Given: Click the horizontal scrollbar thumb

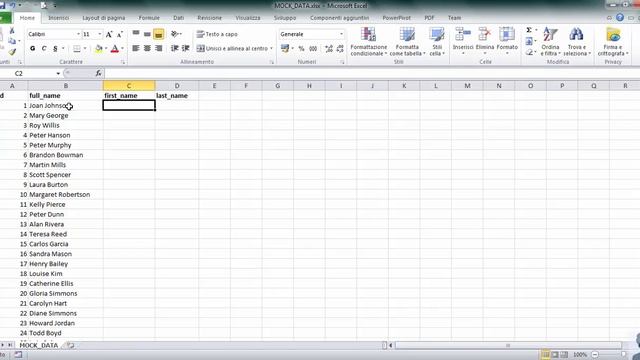Looking at the screenshot, I should click(508, 346).
